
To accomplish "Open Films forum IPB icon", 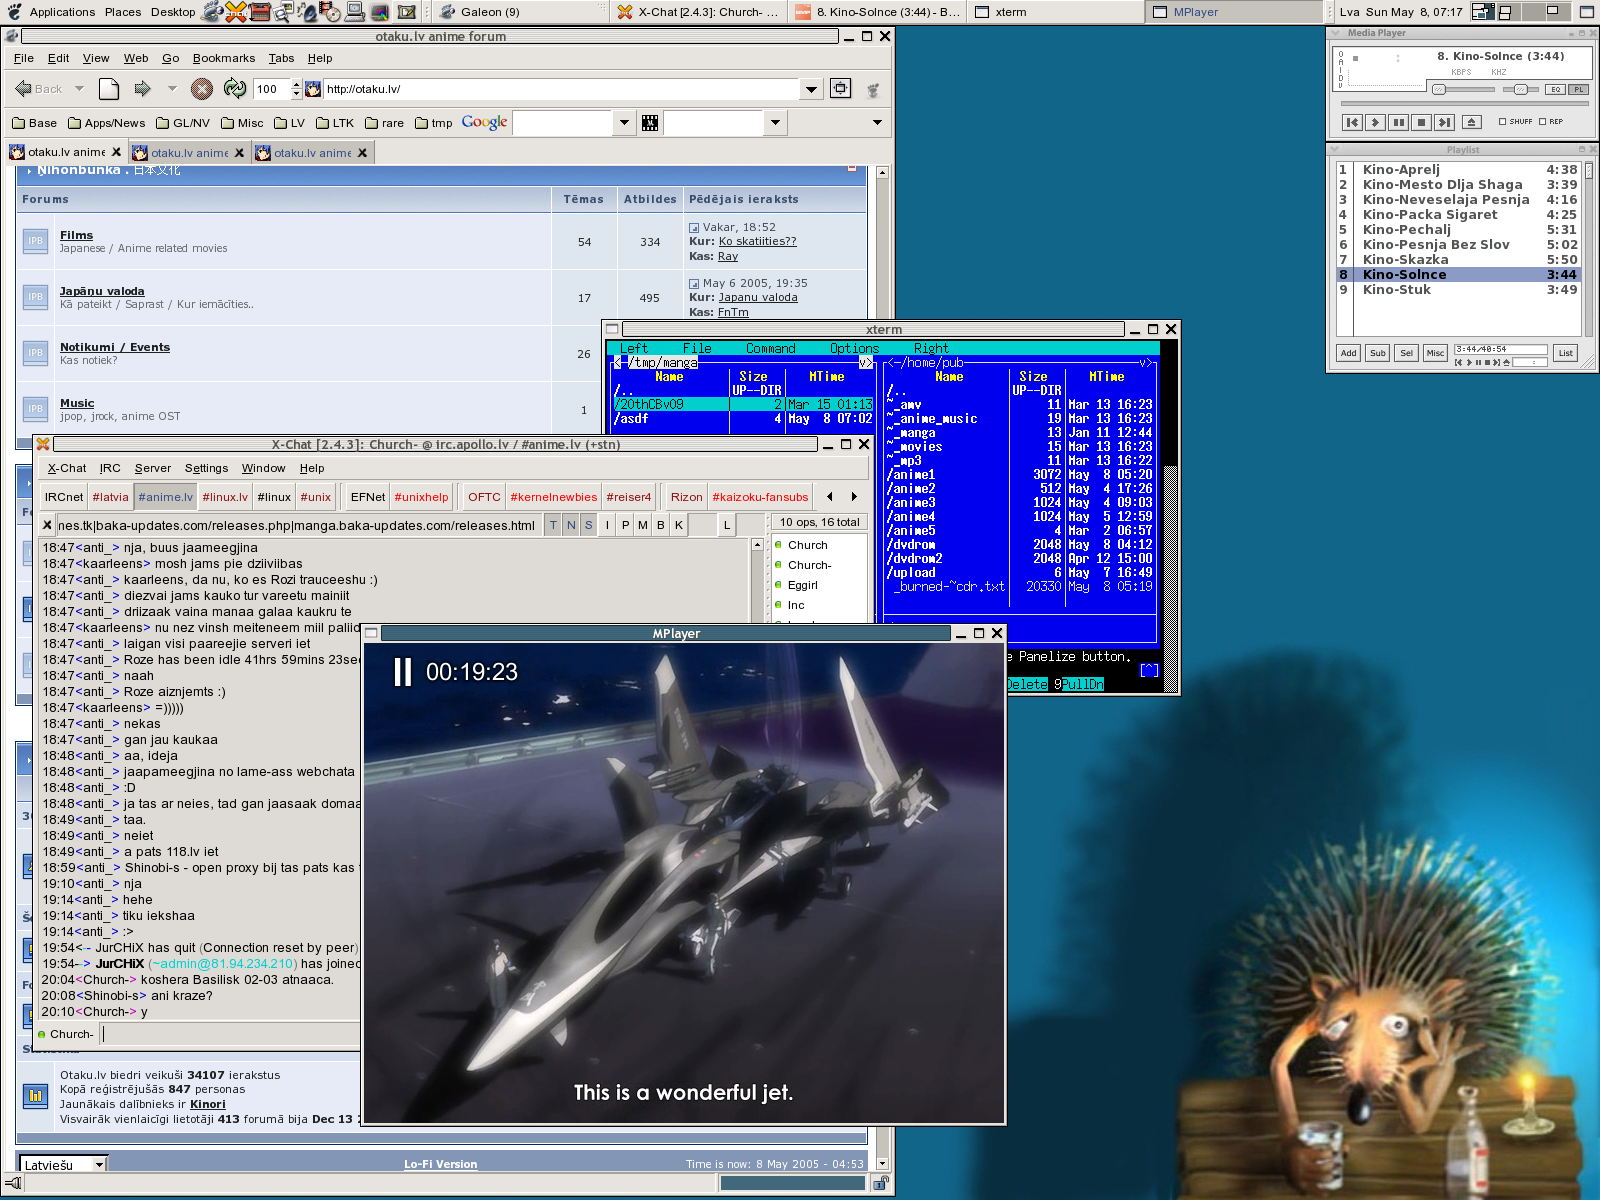I will (36, 241).
